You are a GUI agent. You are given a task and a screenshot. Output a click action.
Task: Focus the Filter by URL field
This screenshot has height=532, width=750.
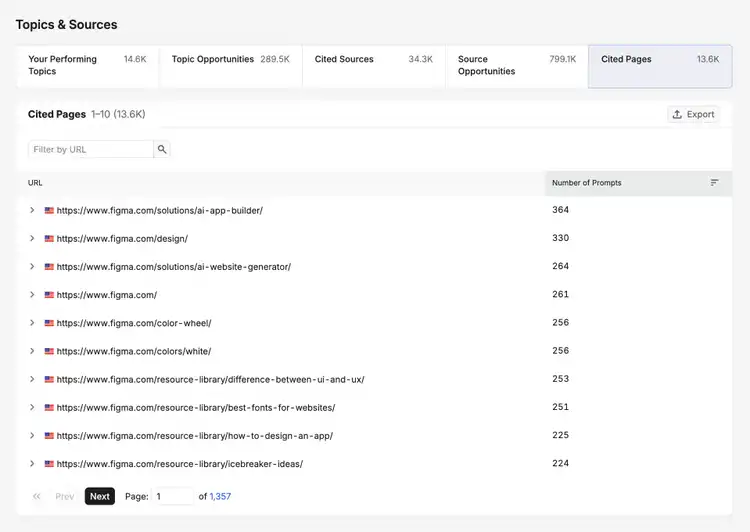click(90, 149)
